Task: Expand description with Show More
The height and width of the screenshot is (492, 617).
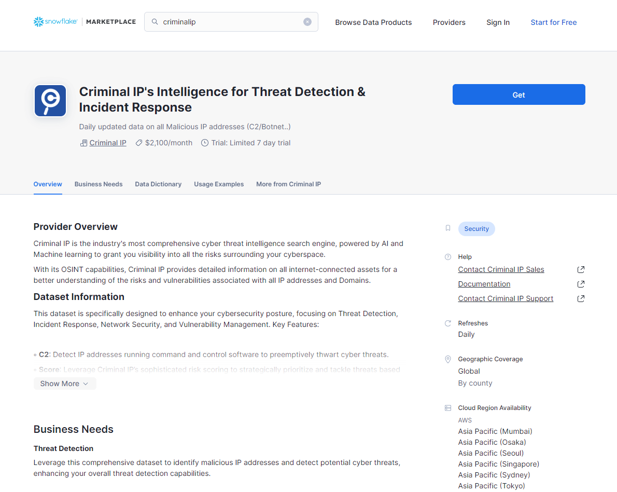Action: point(65,384)
